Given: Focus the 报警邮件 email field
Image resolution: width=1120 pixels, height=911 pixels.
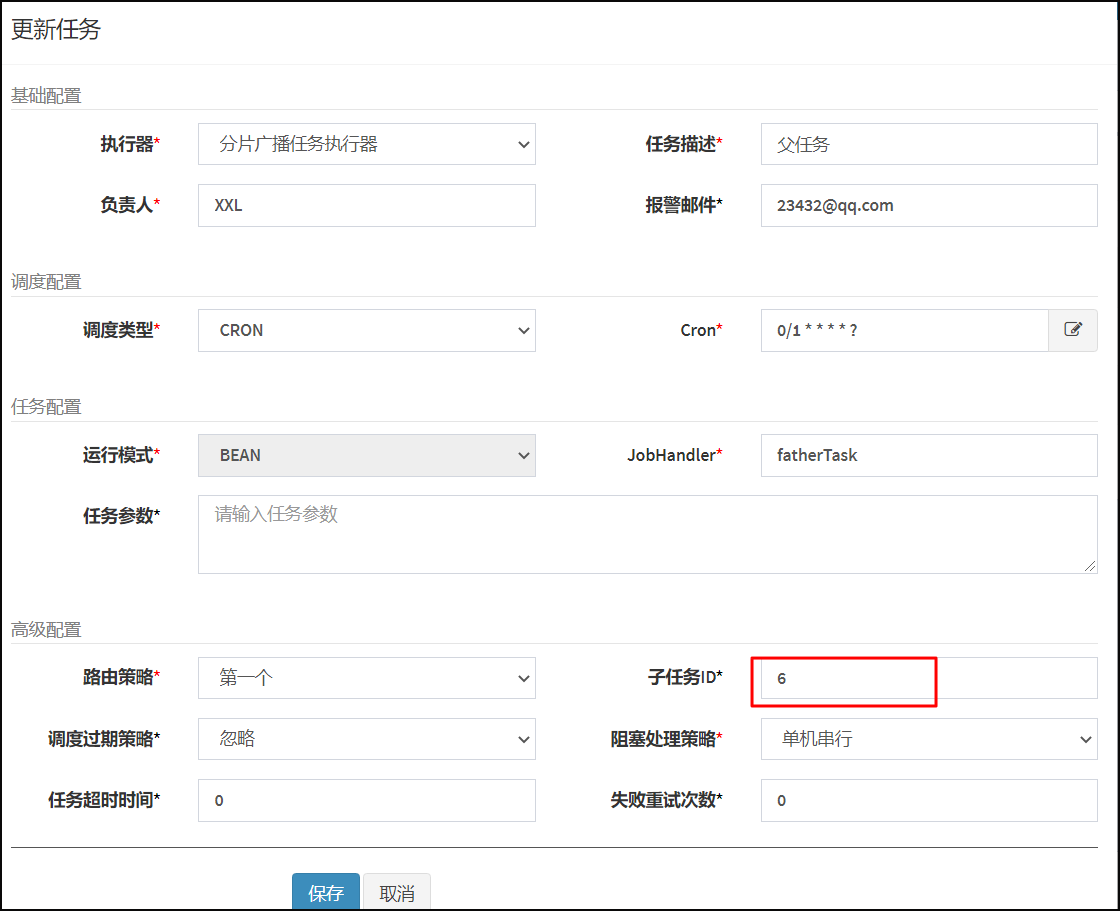Looking at the screenshot, I should point(929,206).
